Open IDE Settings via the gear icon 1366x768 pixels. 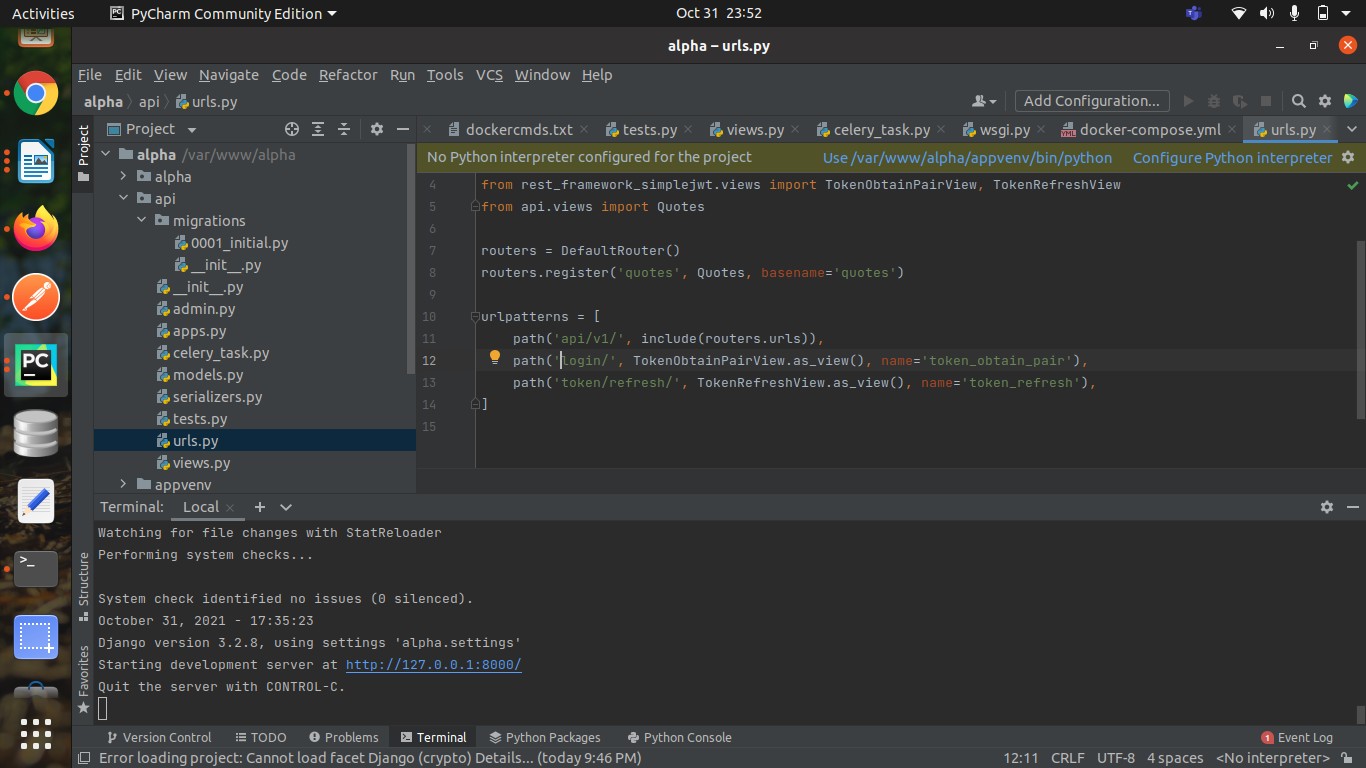tap(1324, 101)
